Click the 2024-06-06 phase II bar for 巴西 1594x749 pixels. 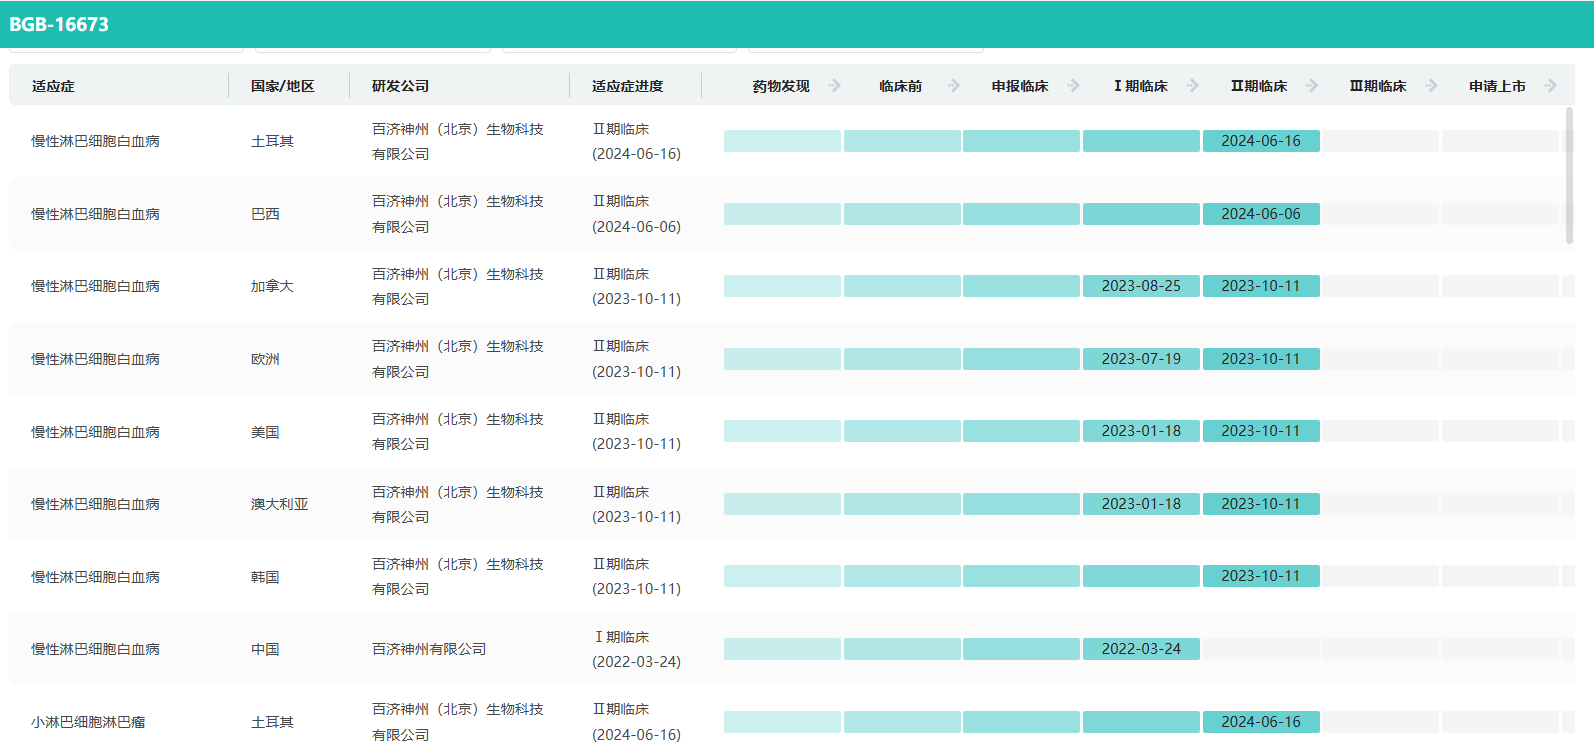(x=1260, y=214)
